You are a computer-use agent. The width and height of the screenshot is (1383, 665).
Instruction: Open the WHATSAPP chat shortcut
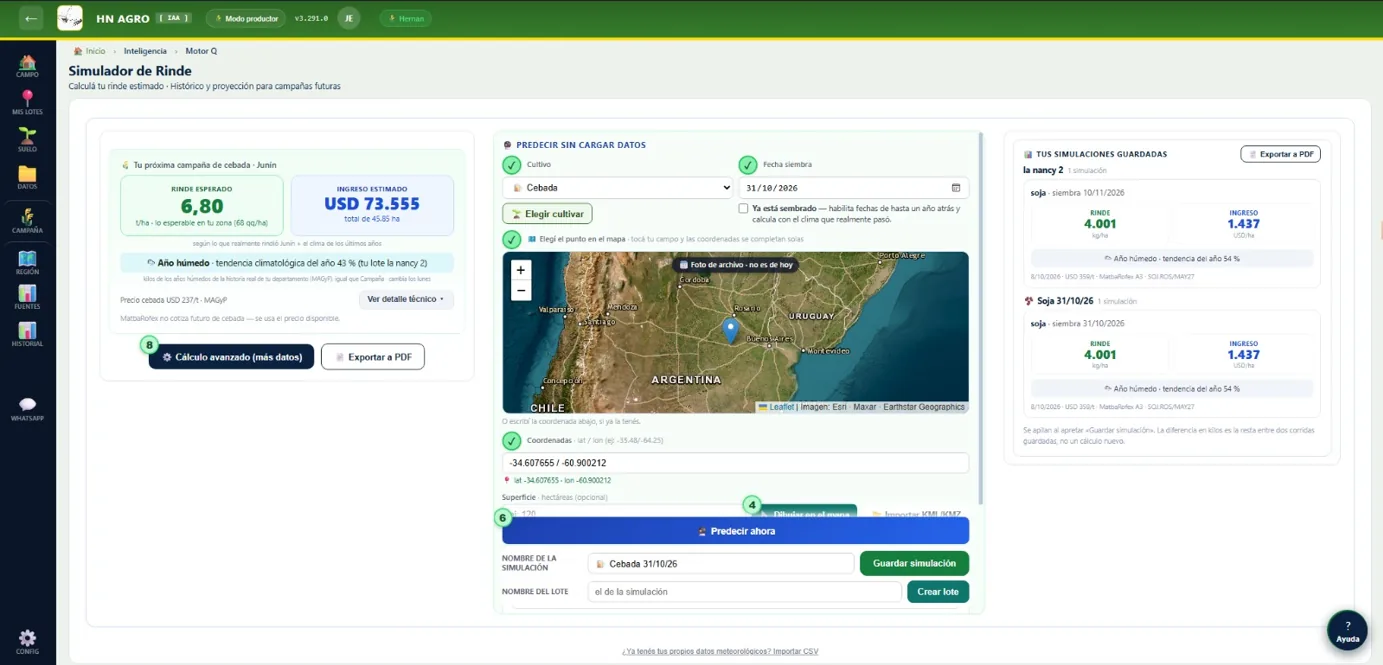tap(27, 410)
